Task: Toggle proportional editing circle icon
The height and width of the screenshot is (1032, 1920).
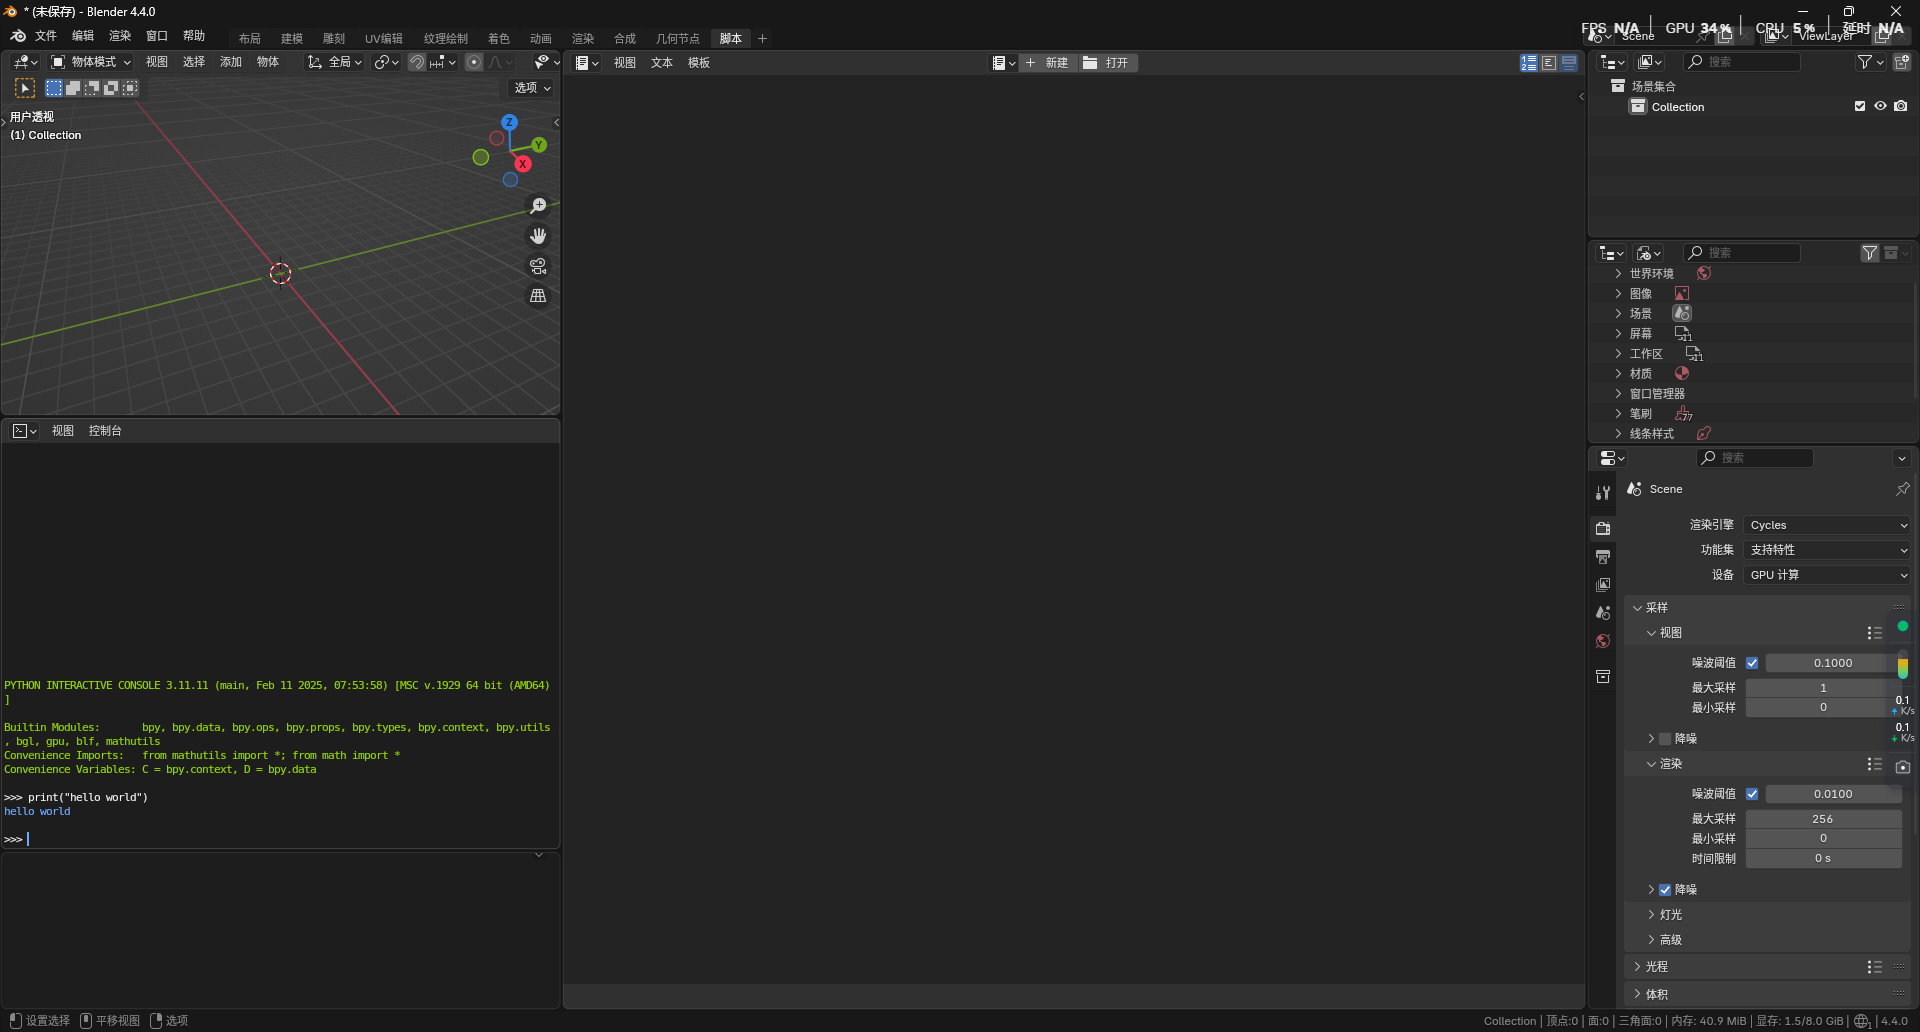Action: tap(474, 62)
